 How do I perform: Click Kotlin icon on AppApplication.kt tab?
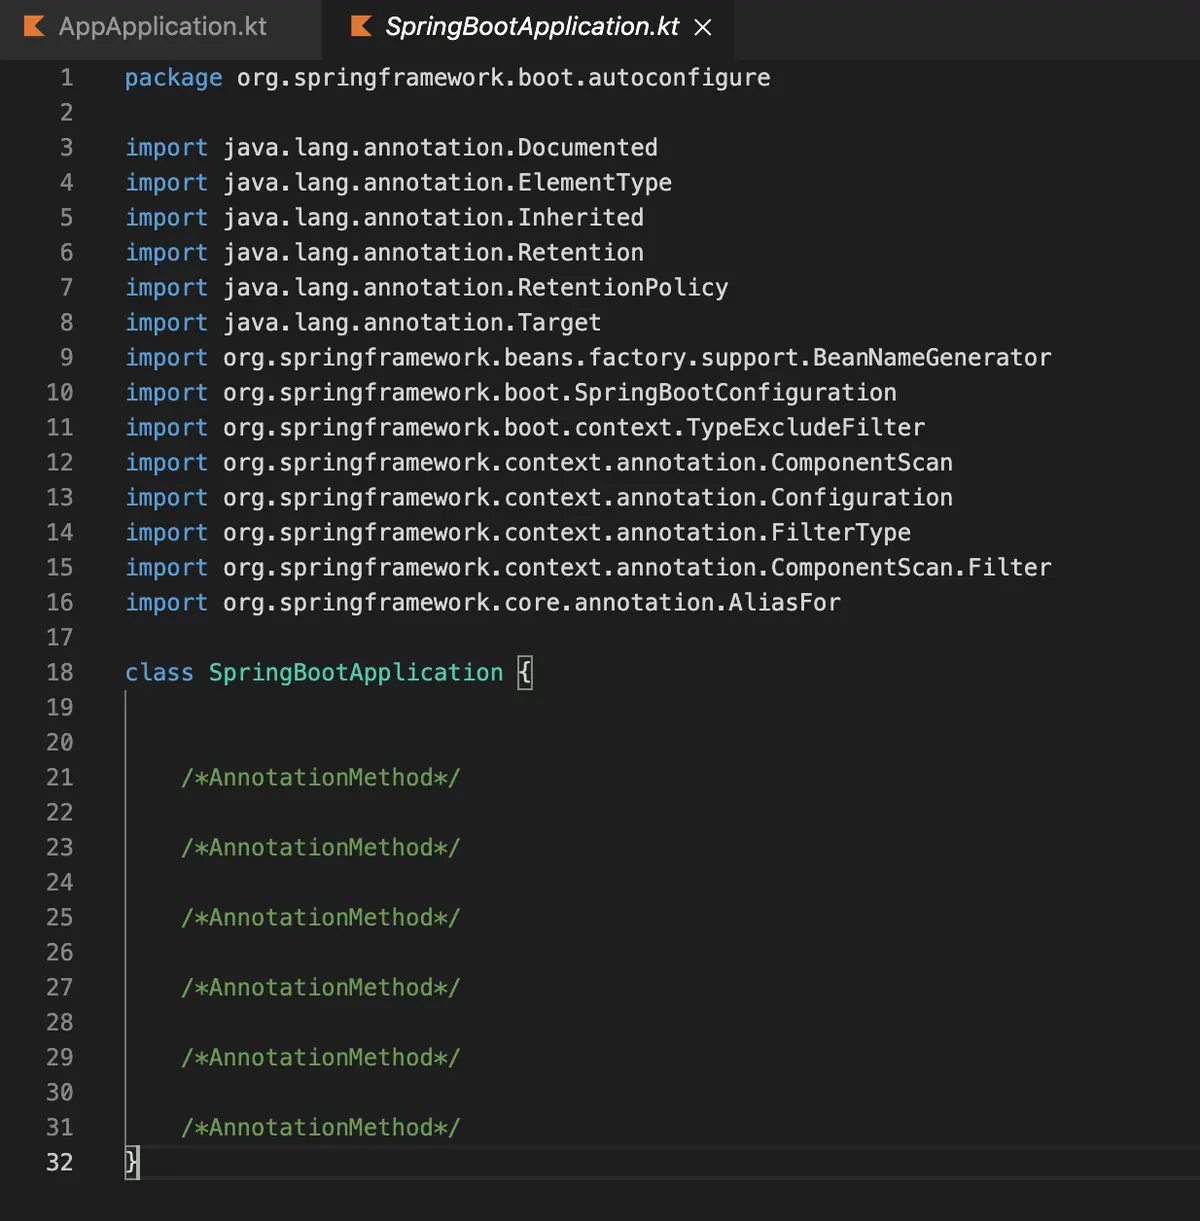point(34,26)
